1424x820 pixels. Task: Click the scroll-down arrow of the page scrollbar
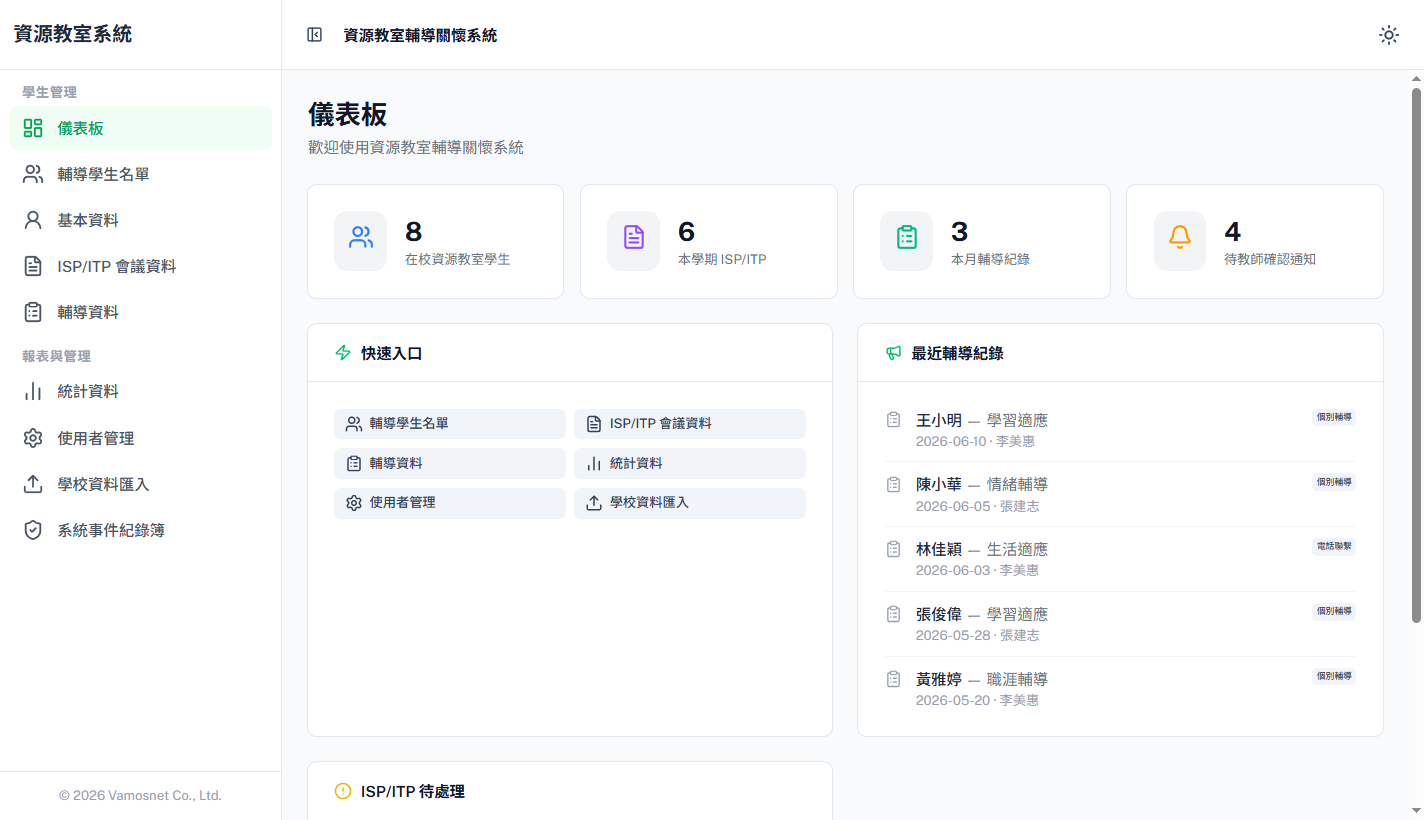pos(1416,810)
